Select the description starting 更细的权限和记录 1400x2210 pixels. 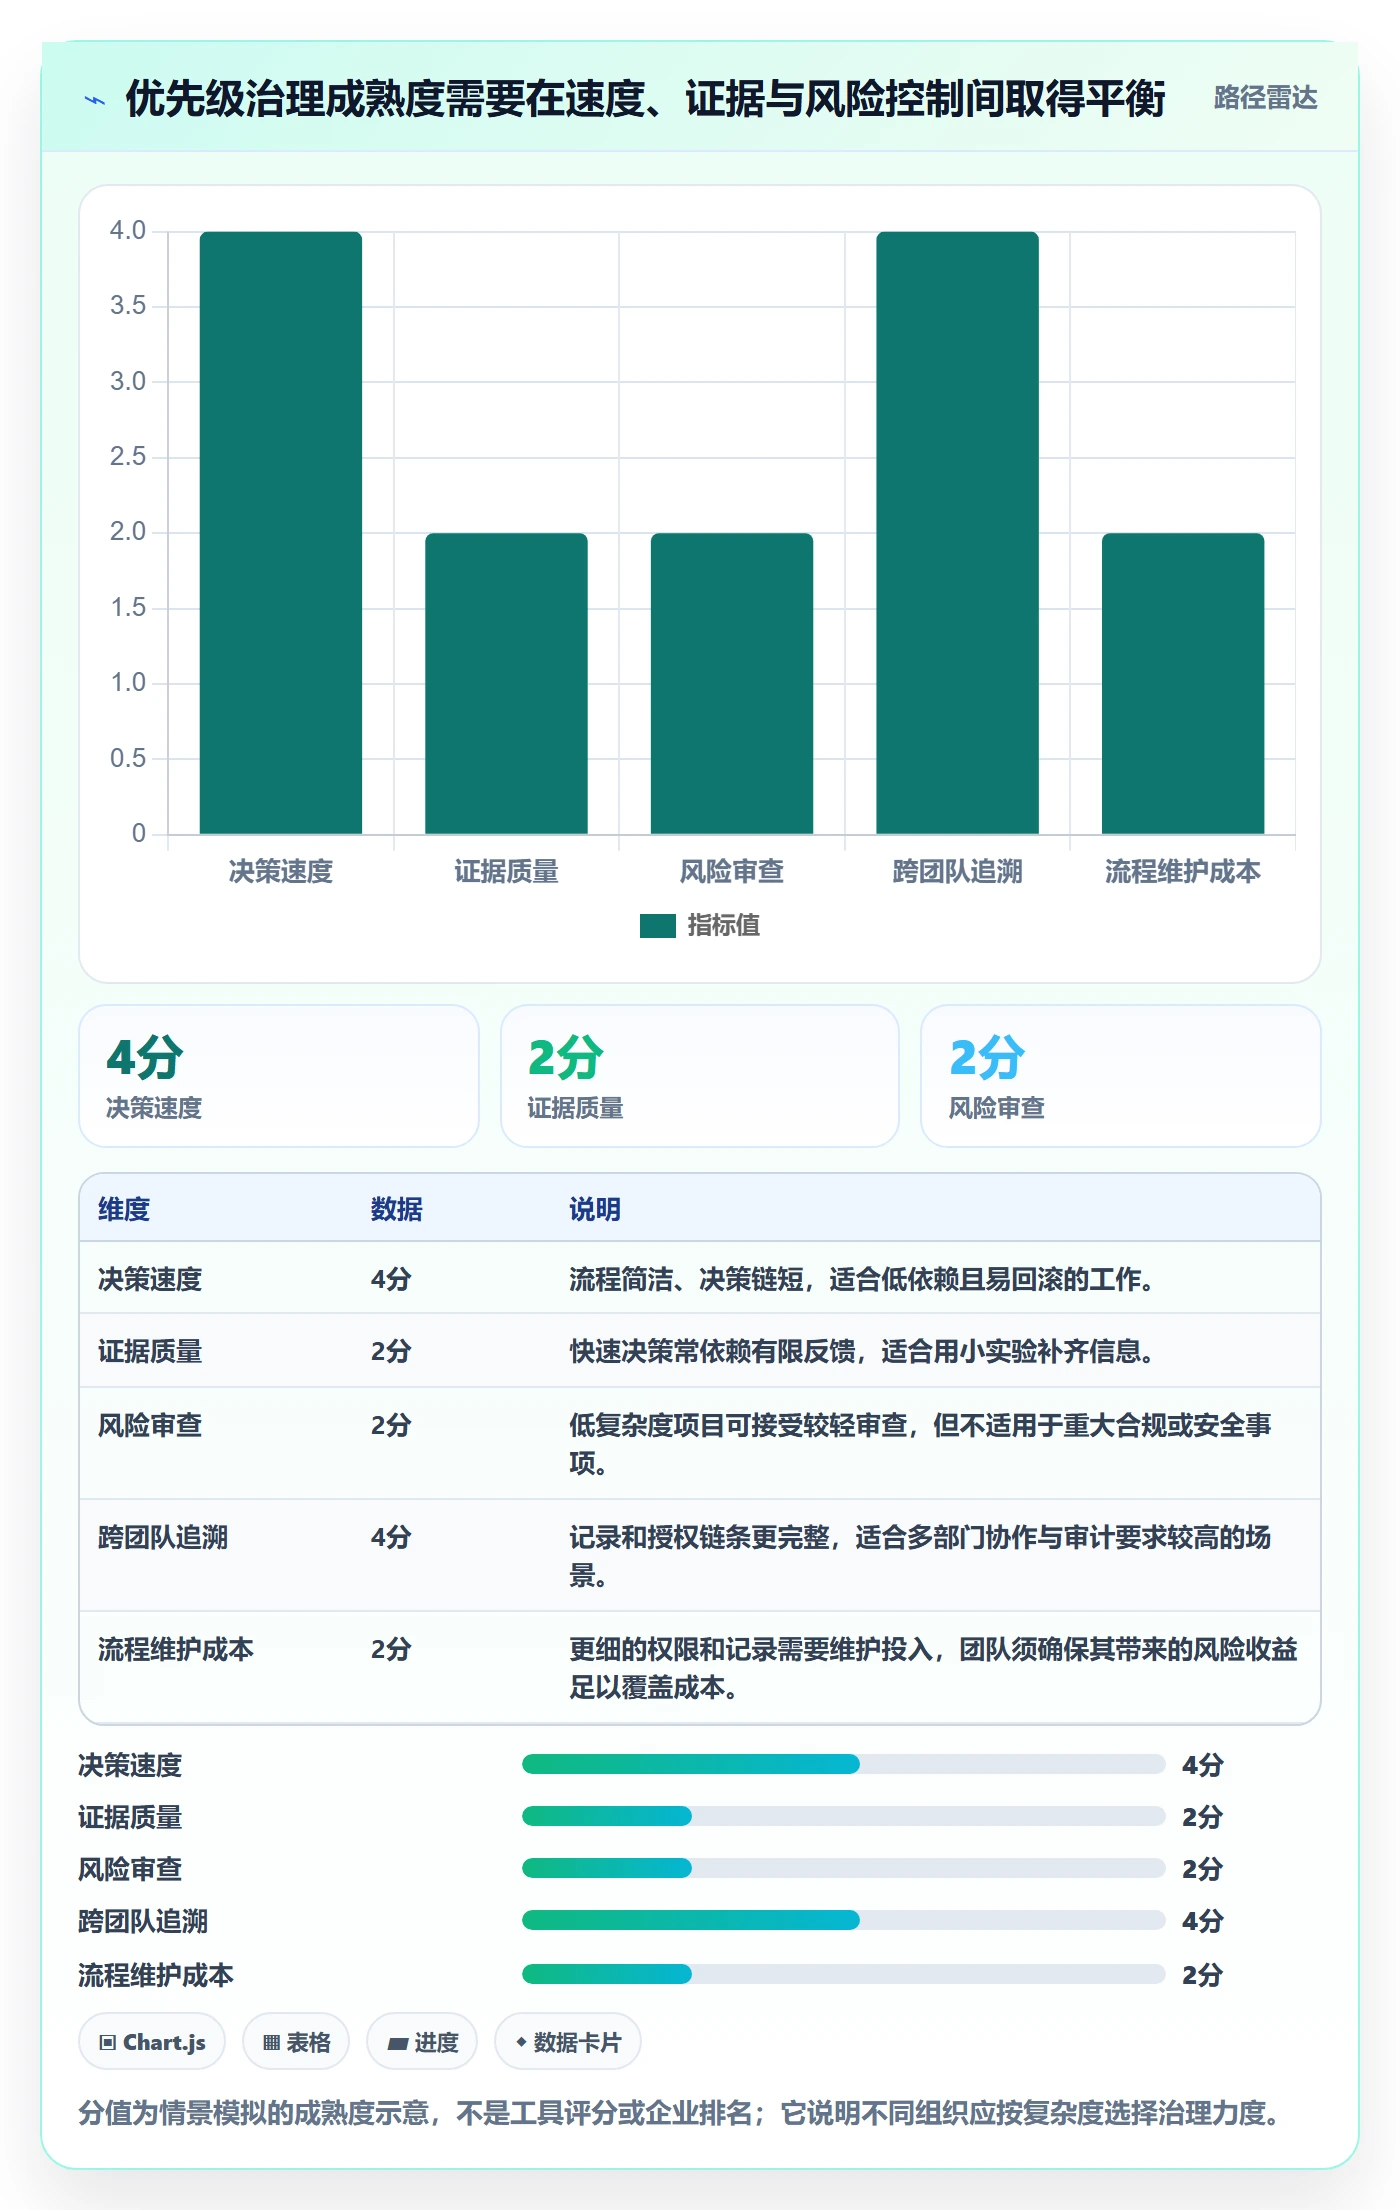coord(933,1667)
